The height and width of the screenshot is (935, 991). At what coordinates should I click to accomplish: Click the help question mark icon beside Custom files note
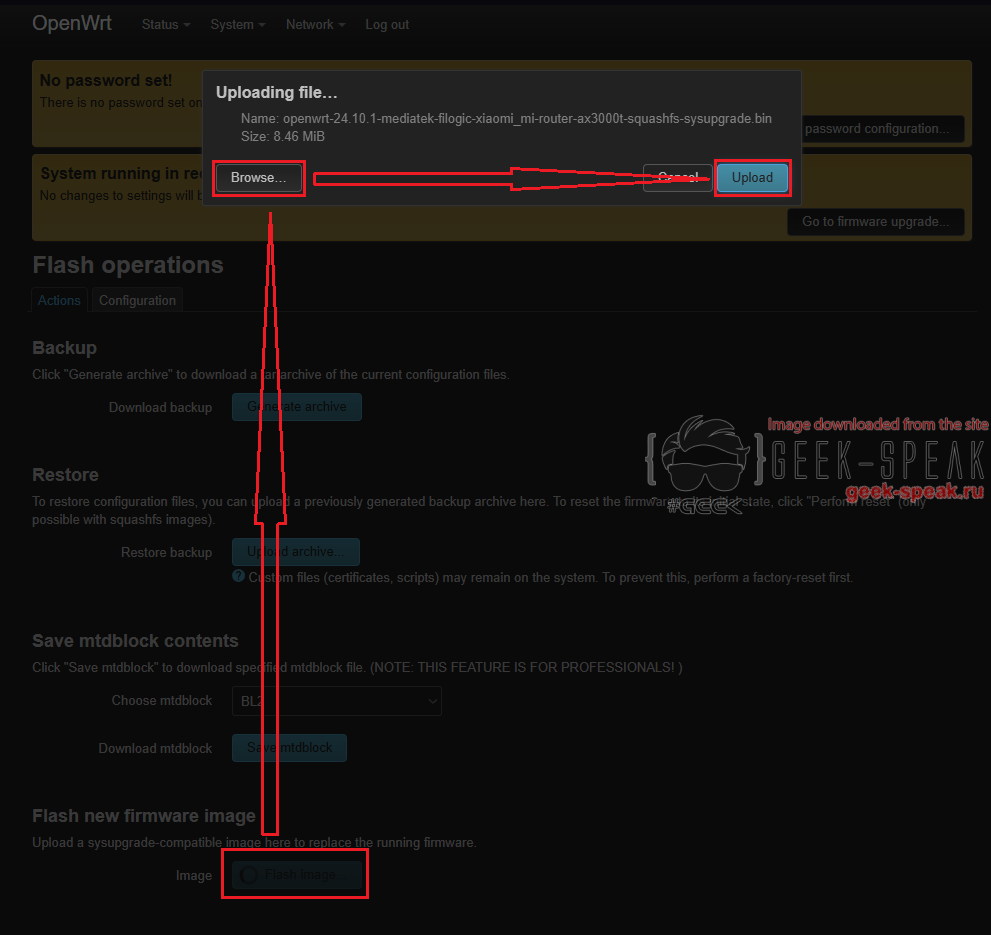pyautogui.click(x=238, y=576)
